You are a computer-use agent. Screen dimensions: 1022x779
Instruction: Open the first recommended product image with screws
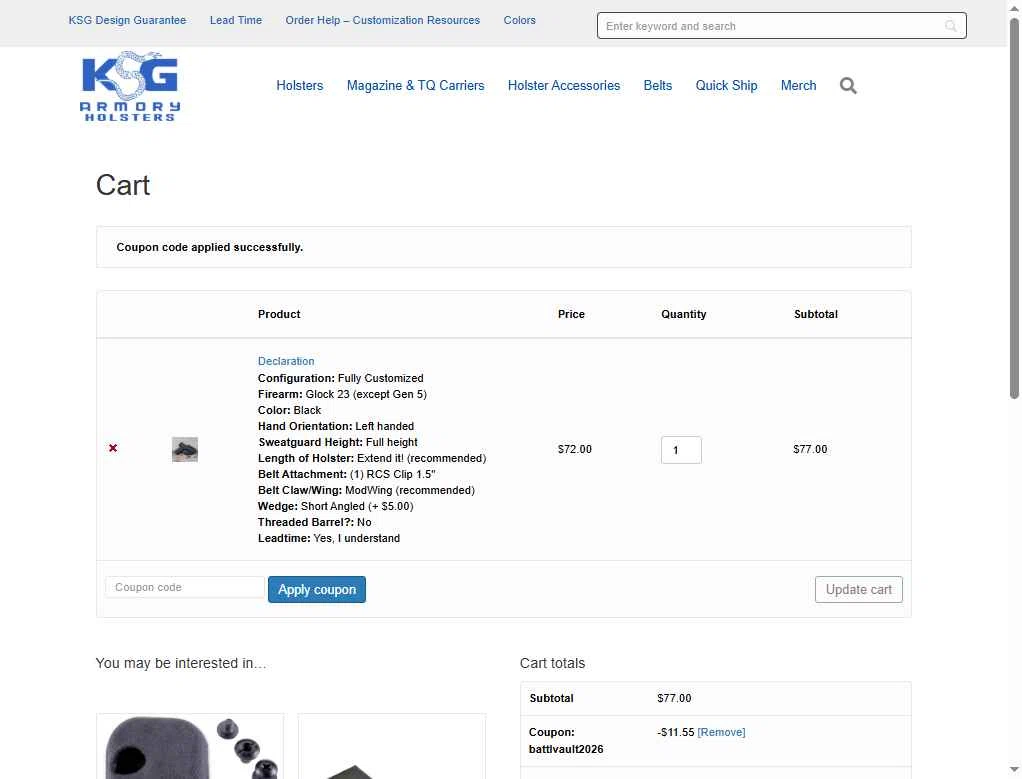point(190,746)
